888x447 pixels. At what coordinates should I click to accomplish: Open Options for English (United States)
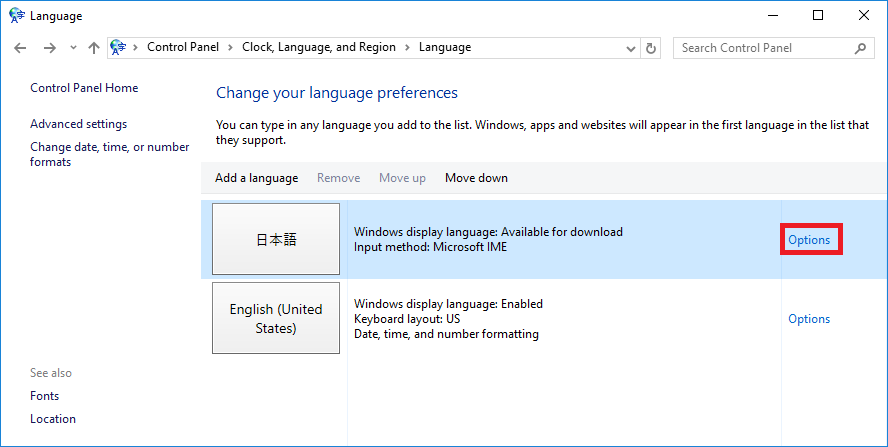809,319
